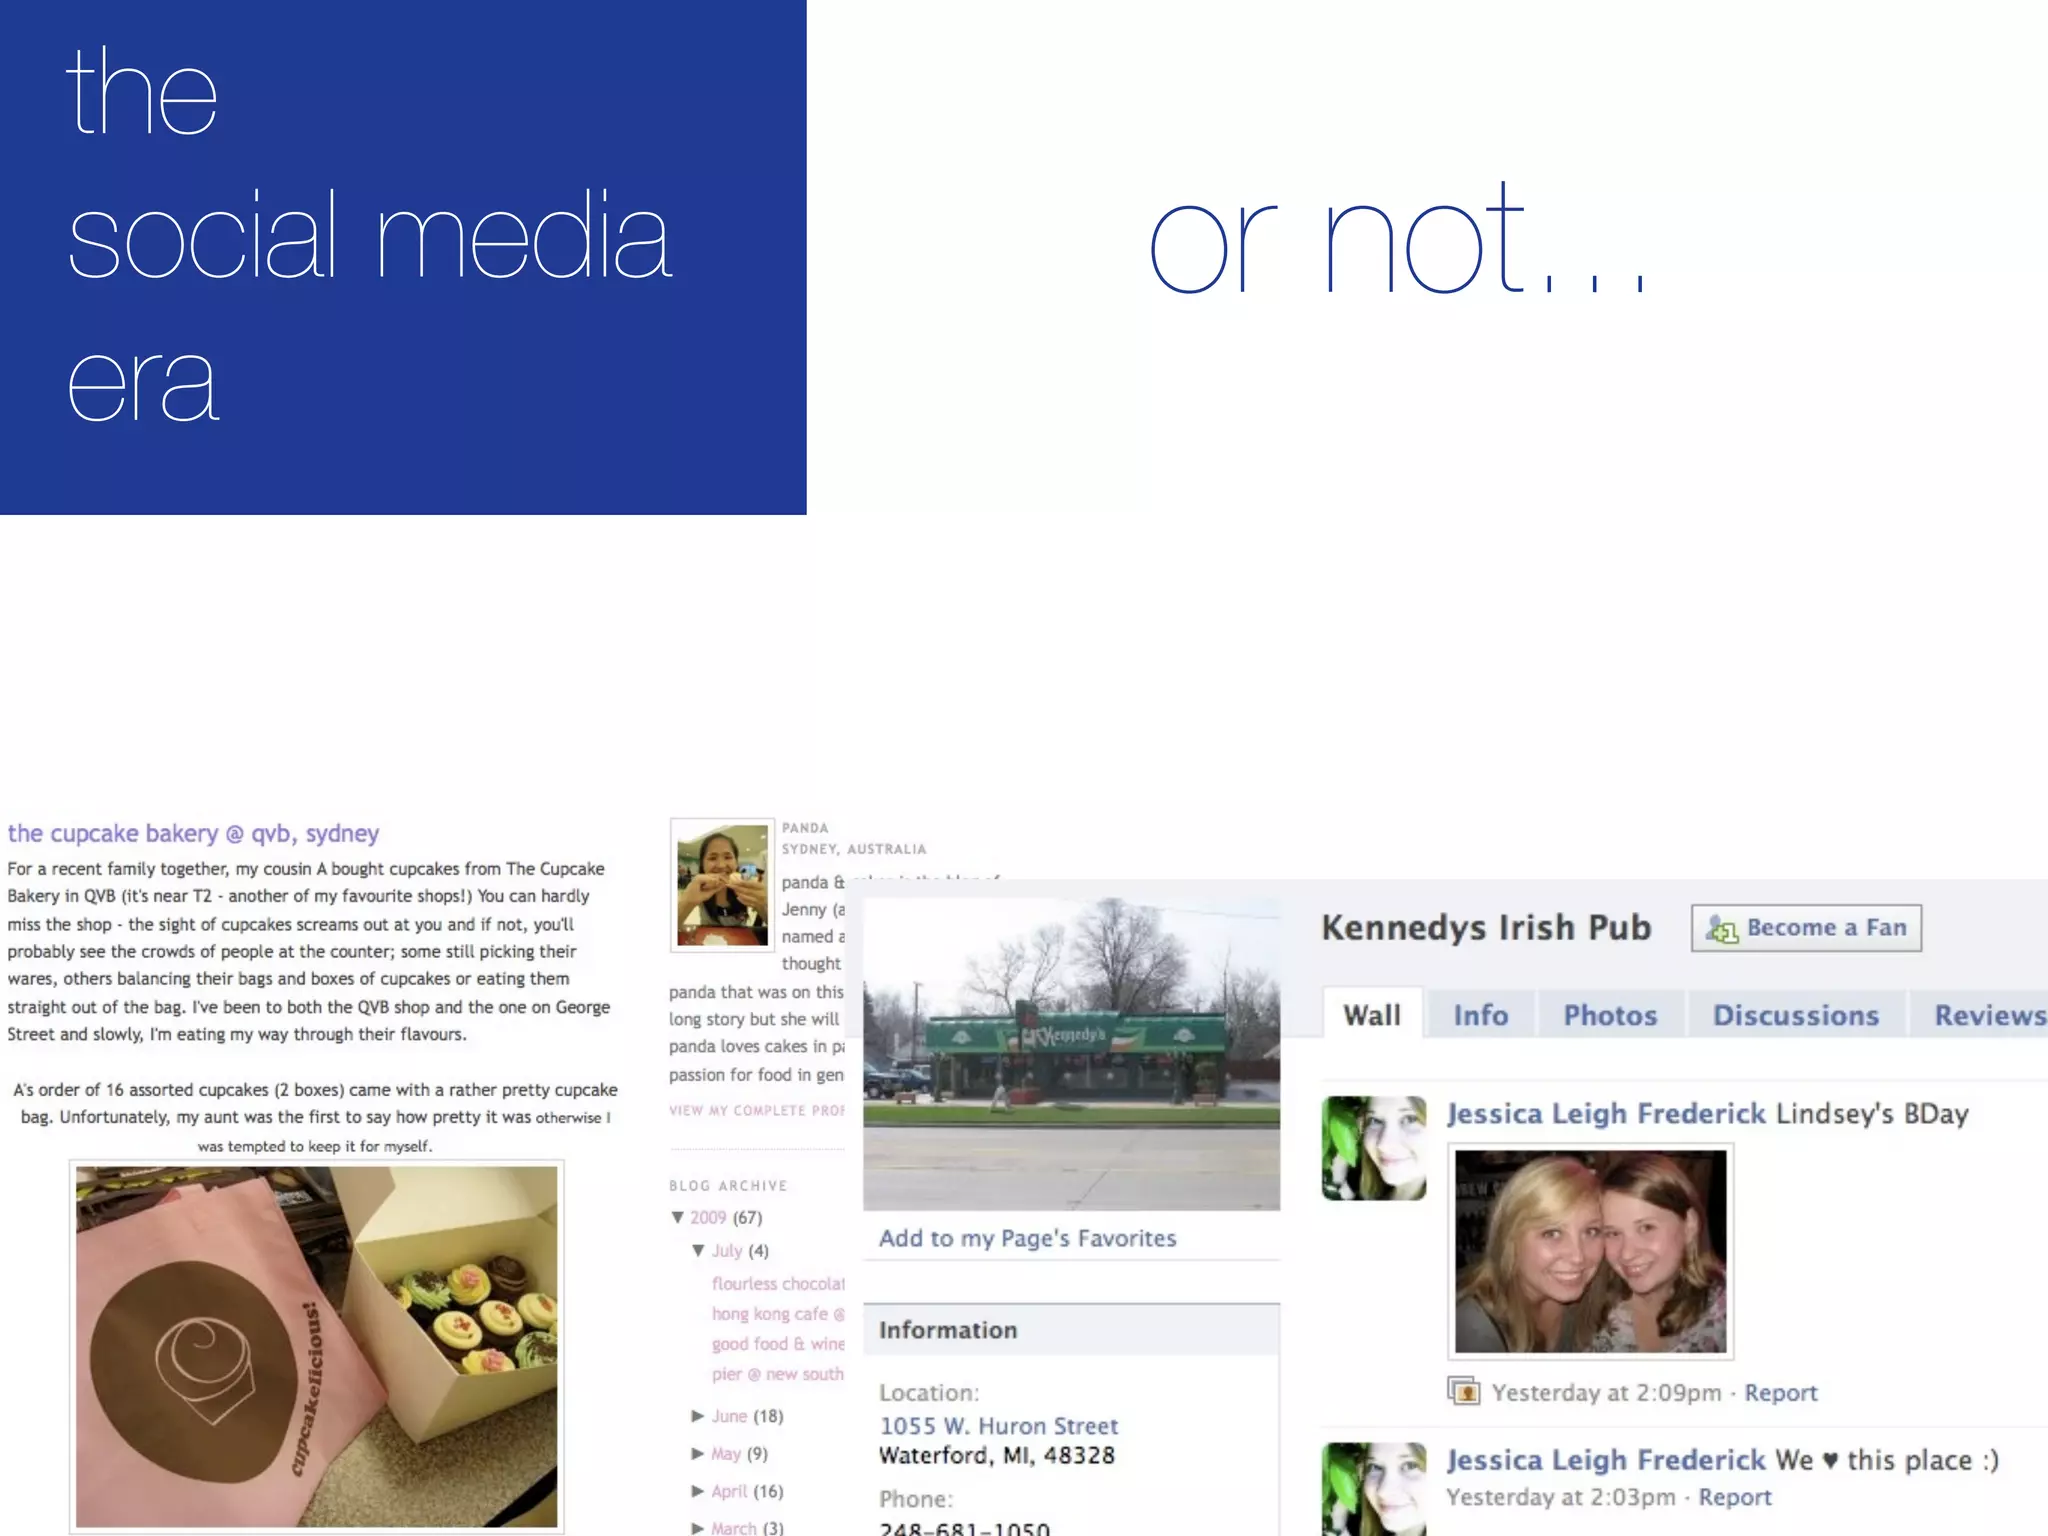Viewport: 2048px width, 1536px height.
Task: Expand the April archive month
Action: pyautogui.click(x=698, y=1491)
